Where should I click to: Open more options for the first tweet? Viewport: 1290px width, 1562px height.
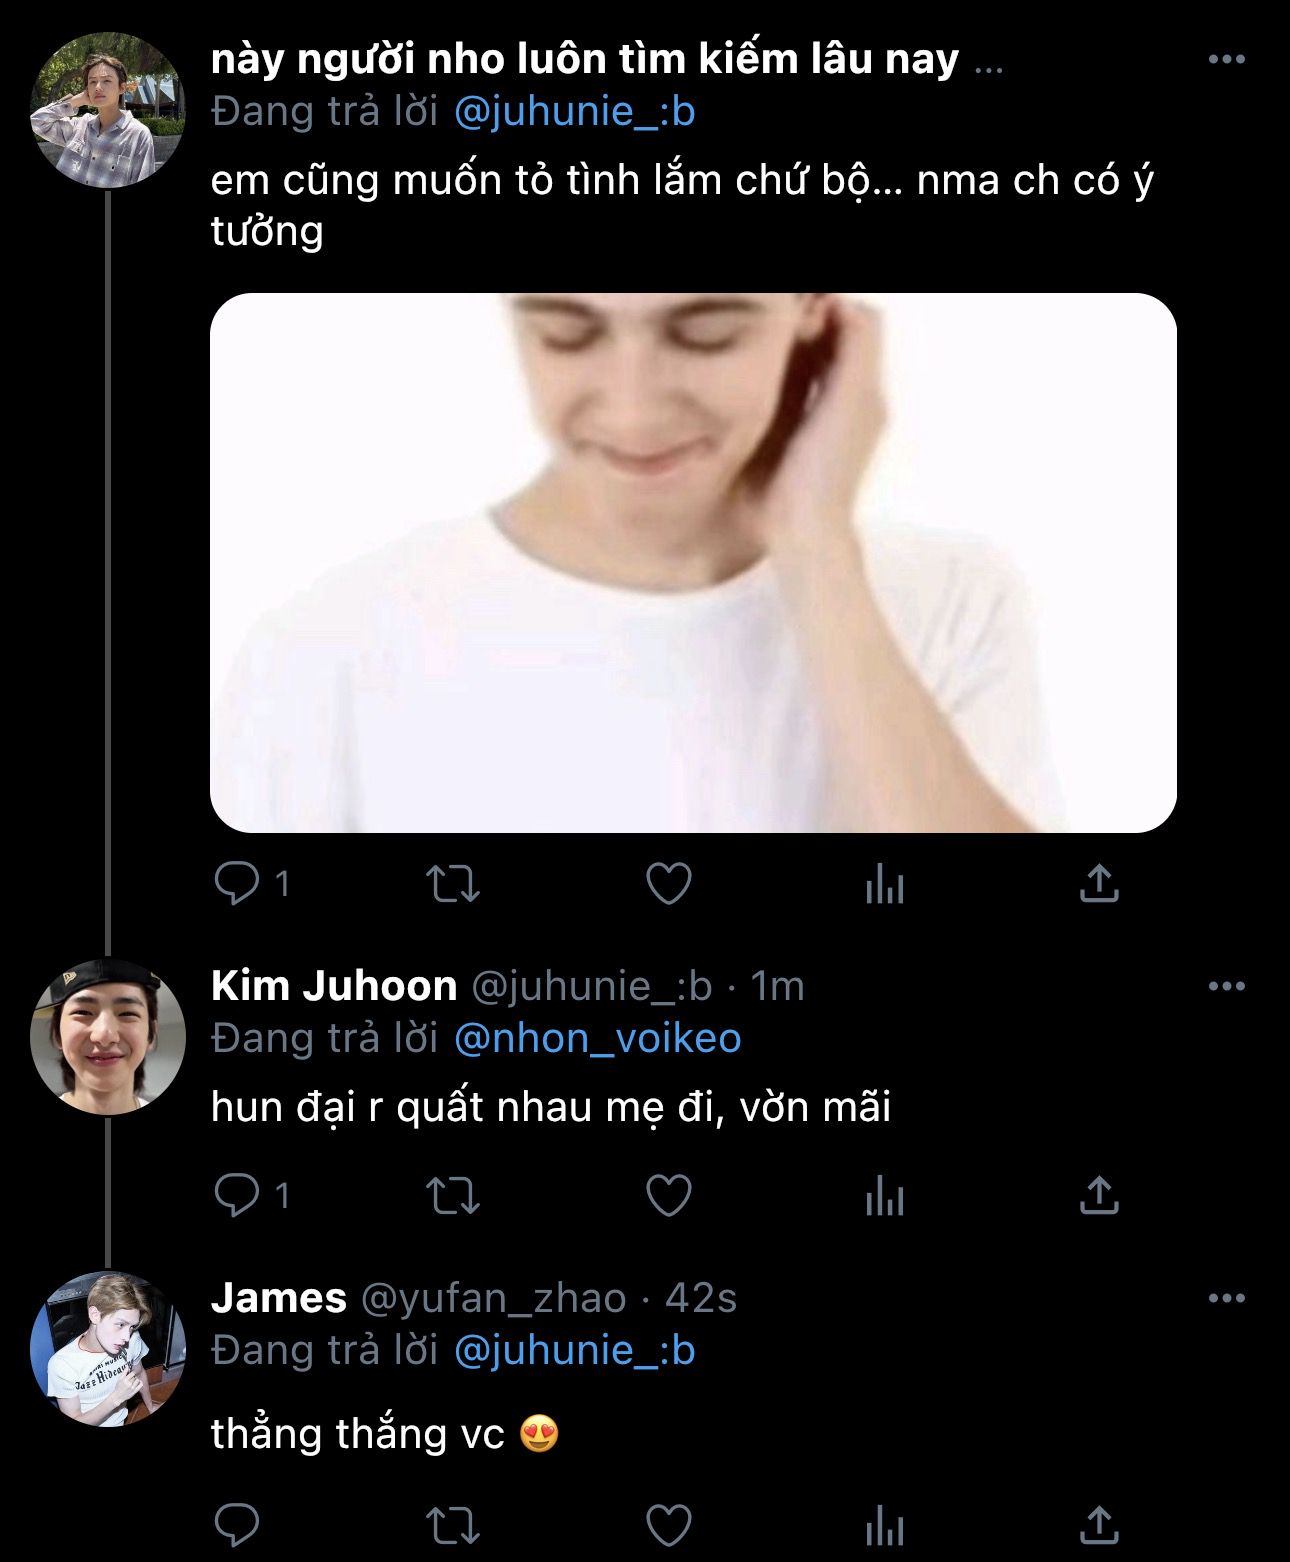[x=1226, y=60]
